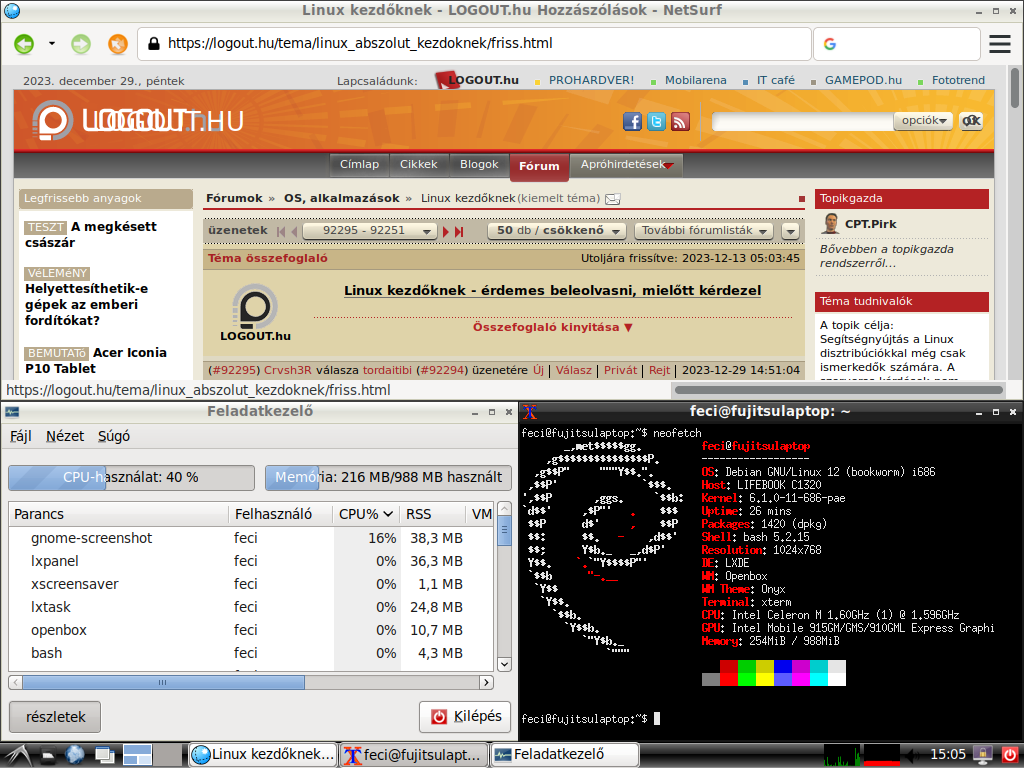Open the Acer Iconia P10 Tablet article
Viewport: 1024px width, 768px height.
coord(95,360)
